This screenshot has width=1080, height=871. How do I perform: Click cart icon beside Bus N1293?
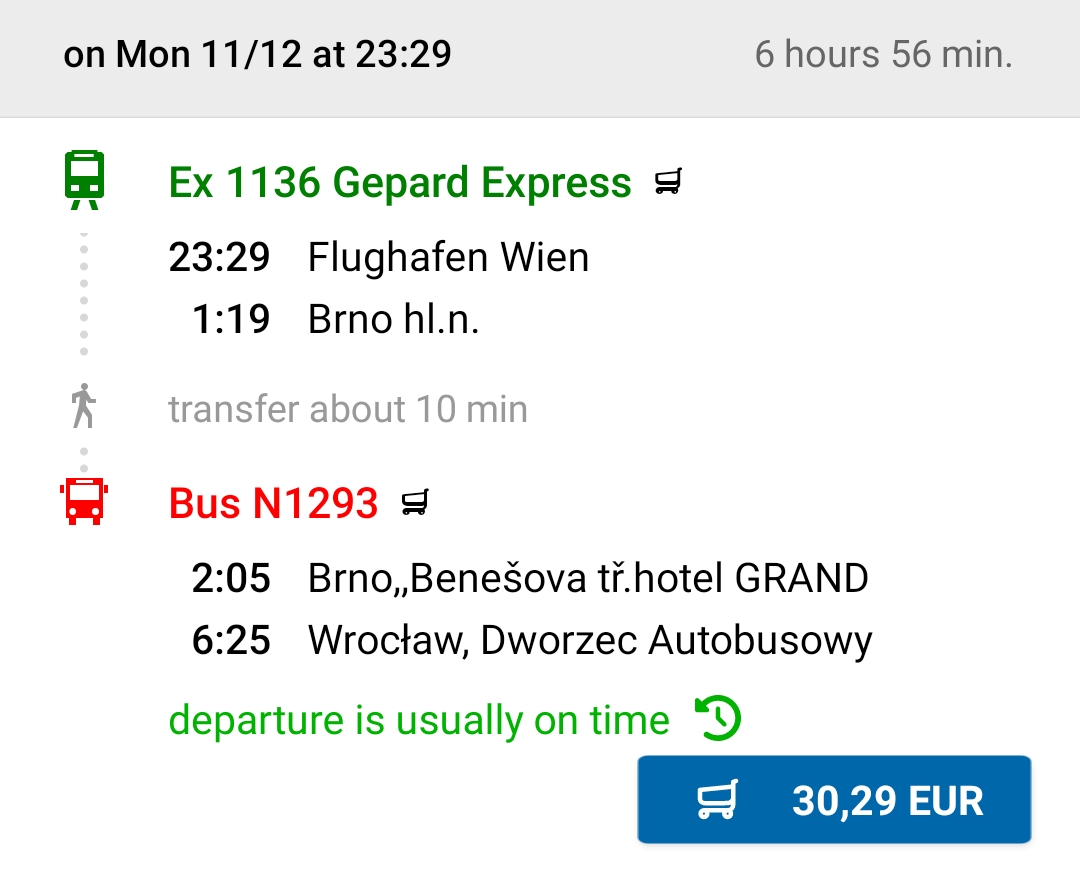coord(415,502)
